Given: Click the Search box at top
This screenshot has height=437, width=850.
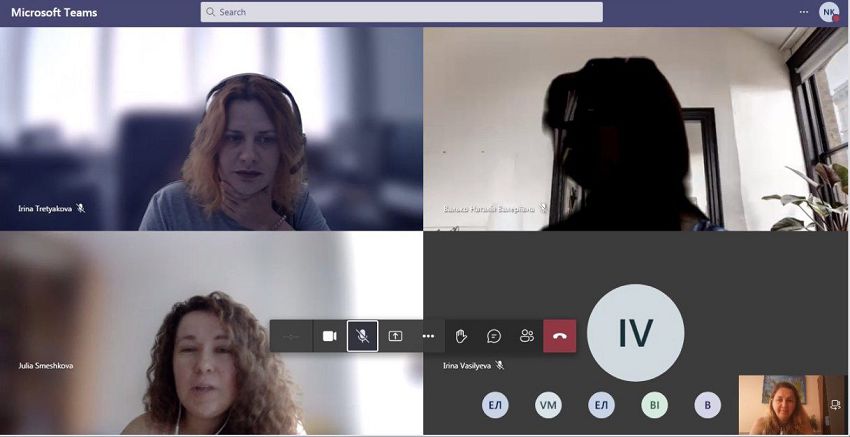Looking at the screenshot, I should (x=401, y=12).
